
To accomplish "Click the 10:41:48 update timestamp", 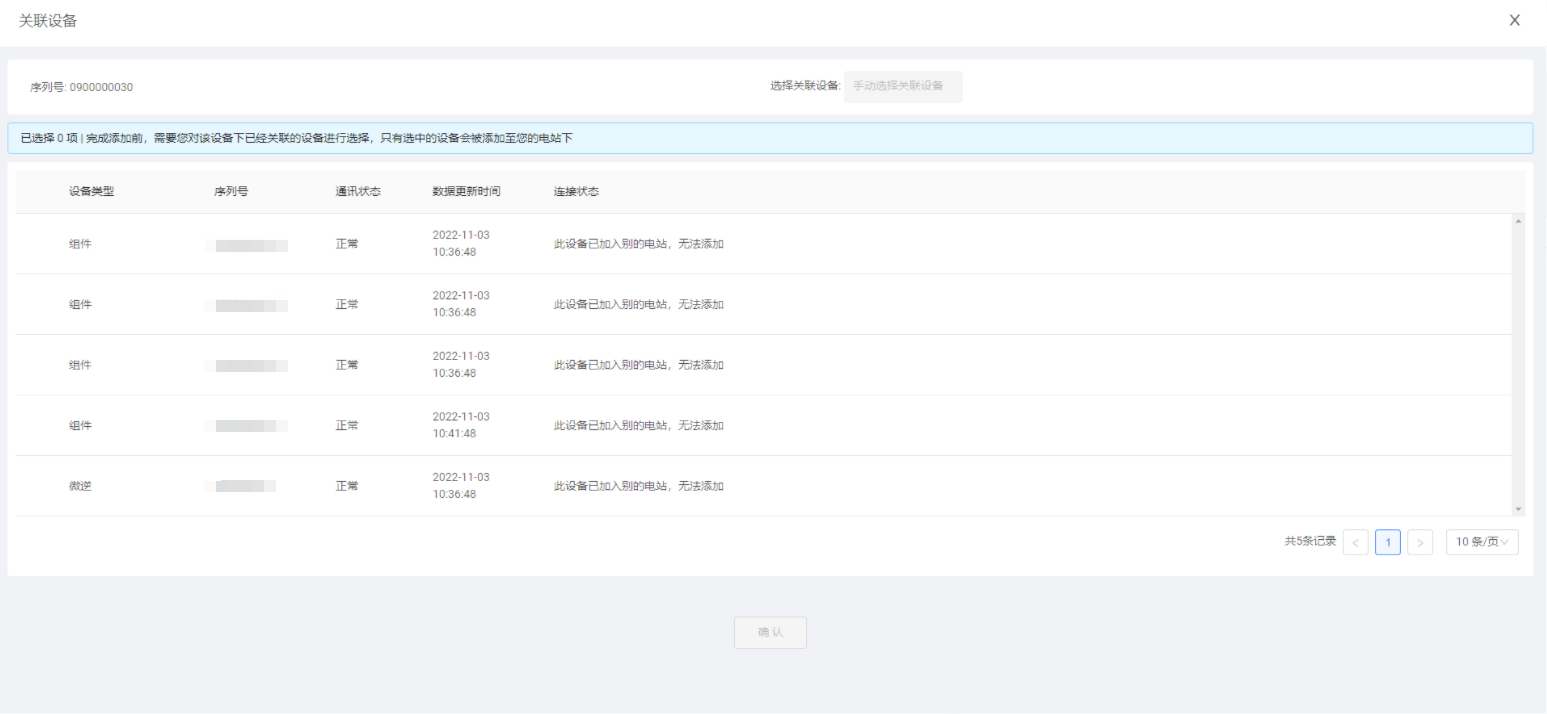I will [454, 434].
